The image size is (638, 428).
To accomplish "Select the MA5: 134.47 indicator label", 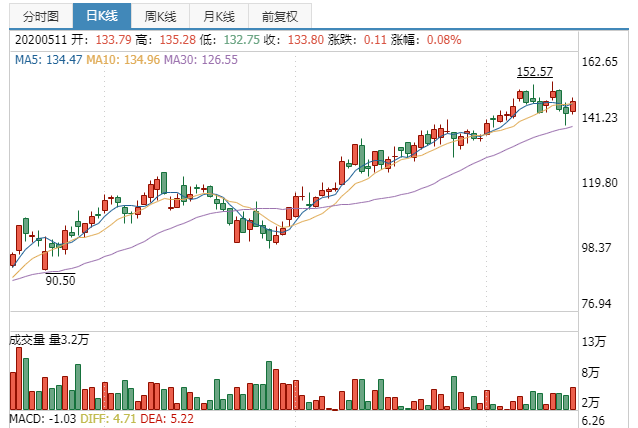I will click(48, 60).
